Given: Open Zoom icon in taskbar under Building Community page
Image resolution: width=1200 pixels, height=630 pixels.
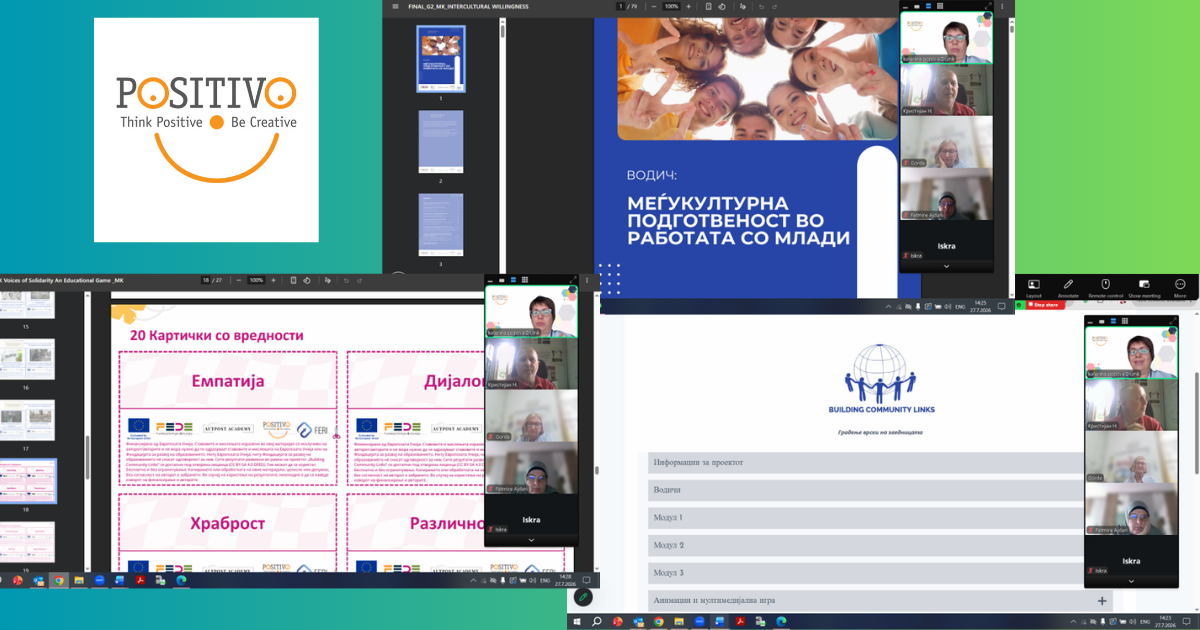Looking at the screenshot, I should (x=700, y=621).
